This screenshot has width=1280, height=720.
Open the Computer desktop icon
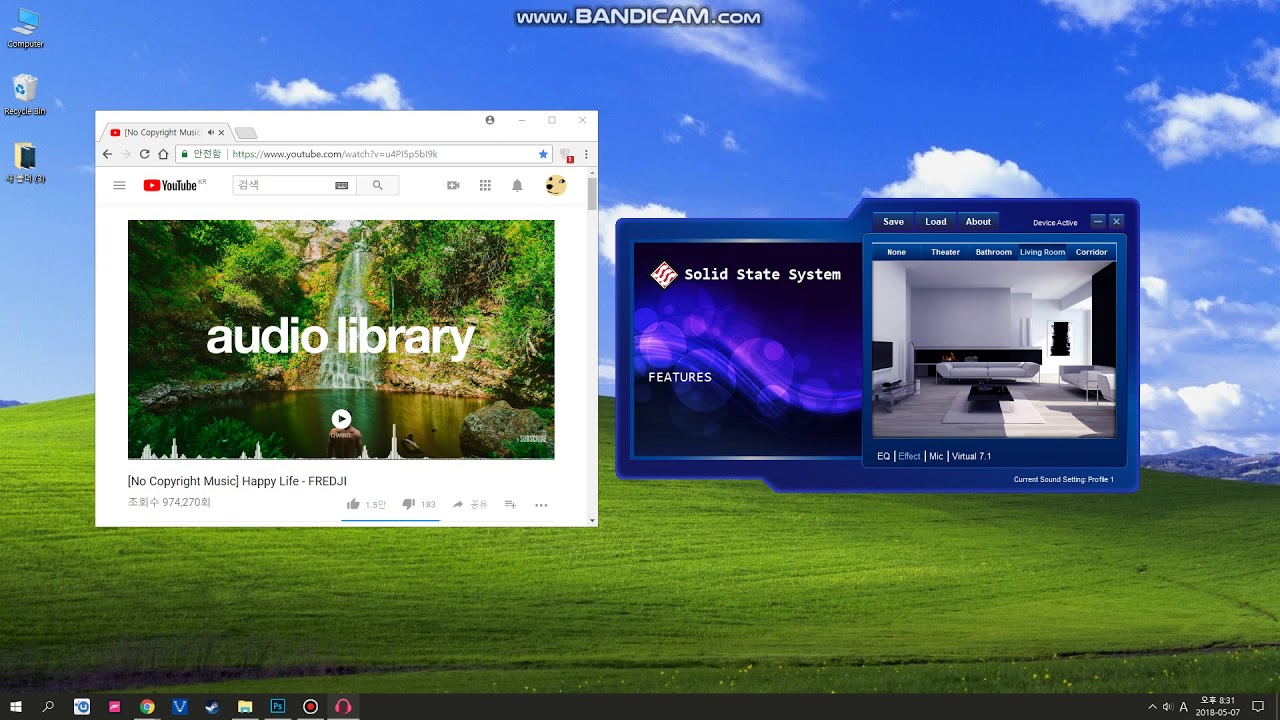25,28
